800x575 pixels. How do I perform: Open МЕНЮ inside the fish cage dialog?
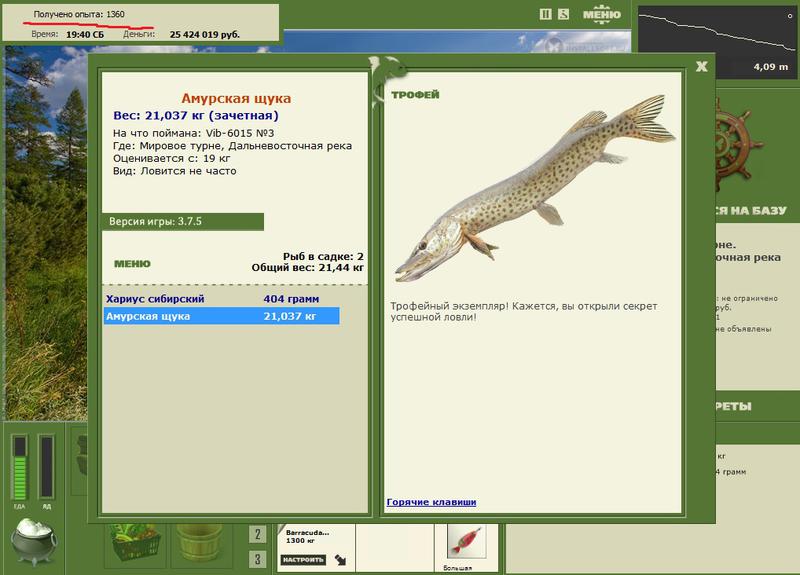[x=132, y=264]
